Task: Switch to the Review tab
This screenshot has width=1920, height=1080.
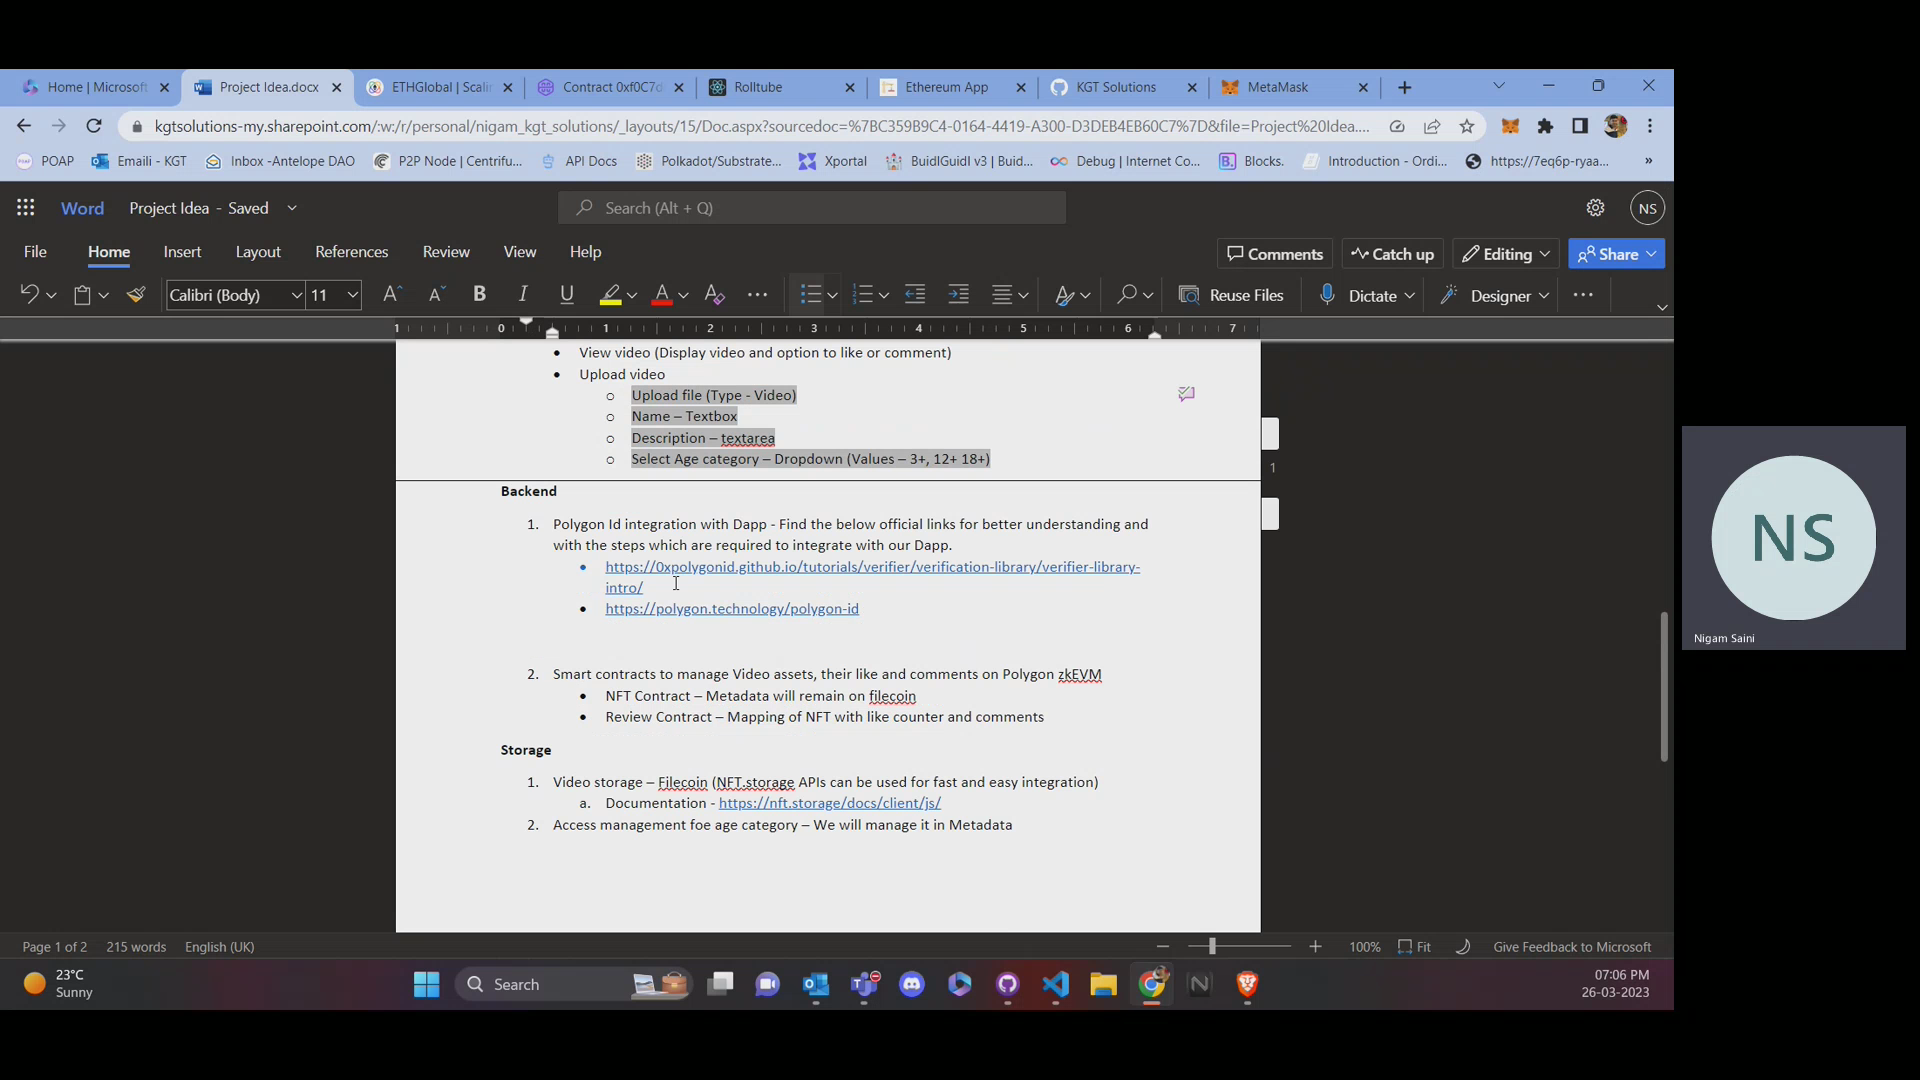Action: click(446, 252)
